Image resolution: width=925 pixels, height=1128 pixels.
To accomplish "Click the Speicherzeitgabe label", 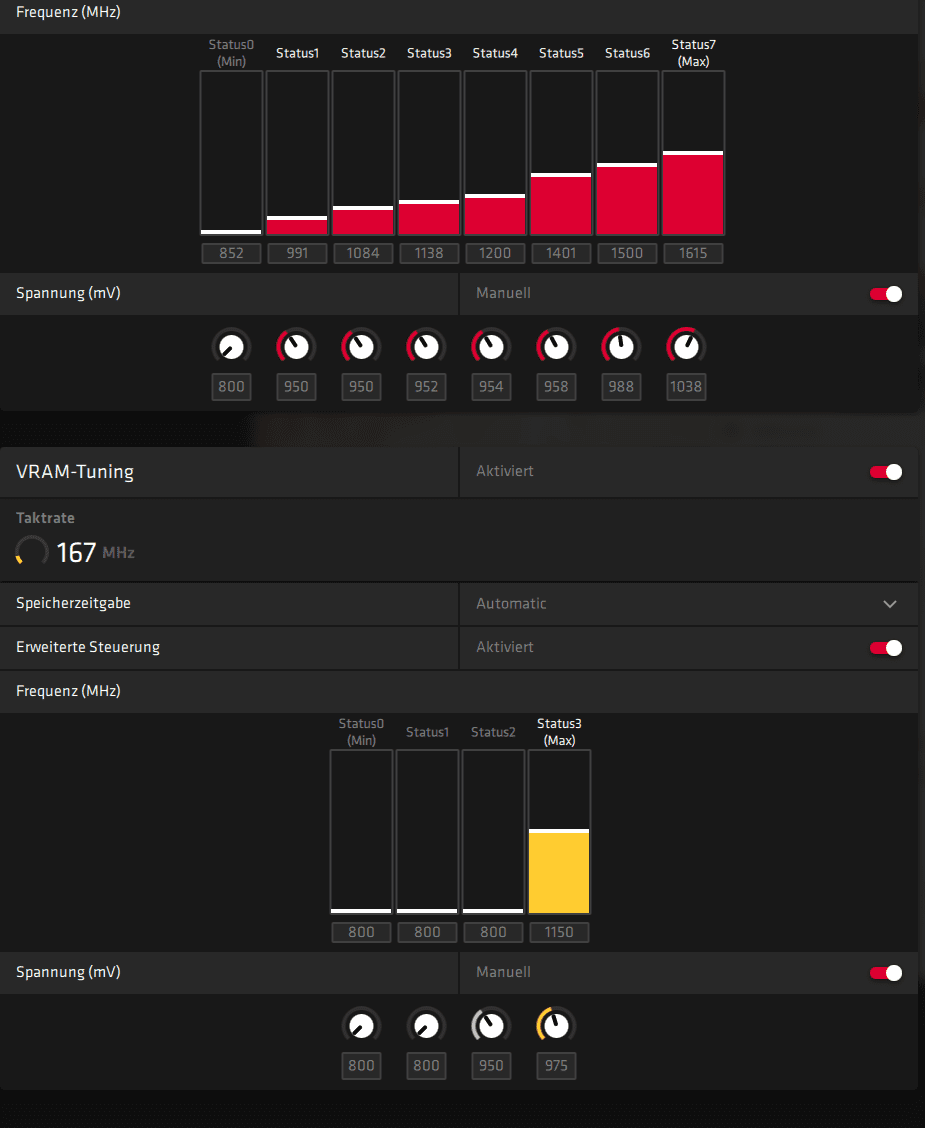I will coord(73,604).
